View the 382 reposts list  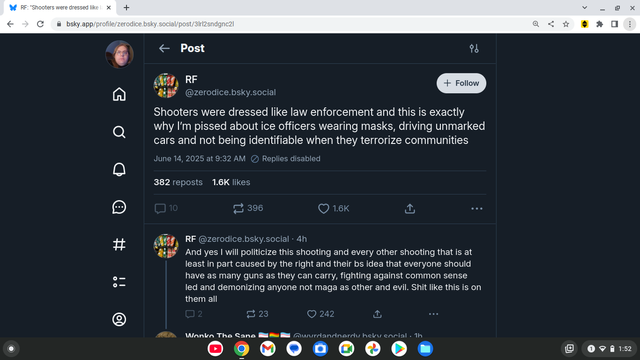point(178,182)
